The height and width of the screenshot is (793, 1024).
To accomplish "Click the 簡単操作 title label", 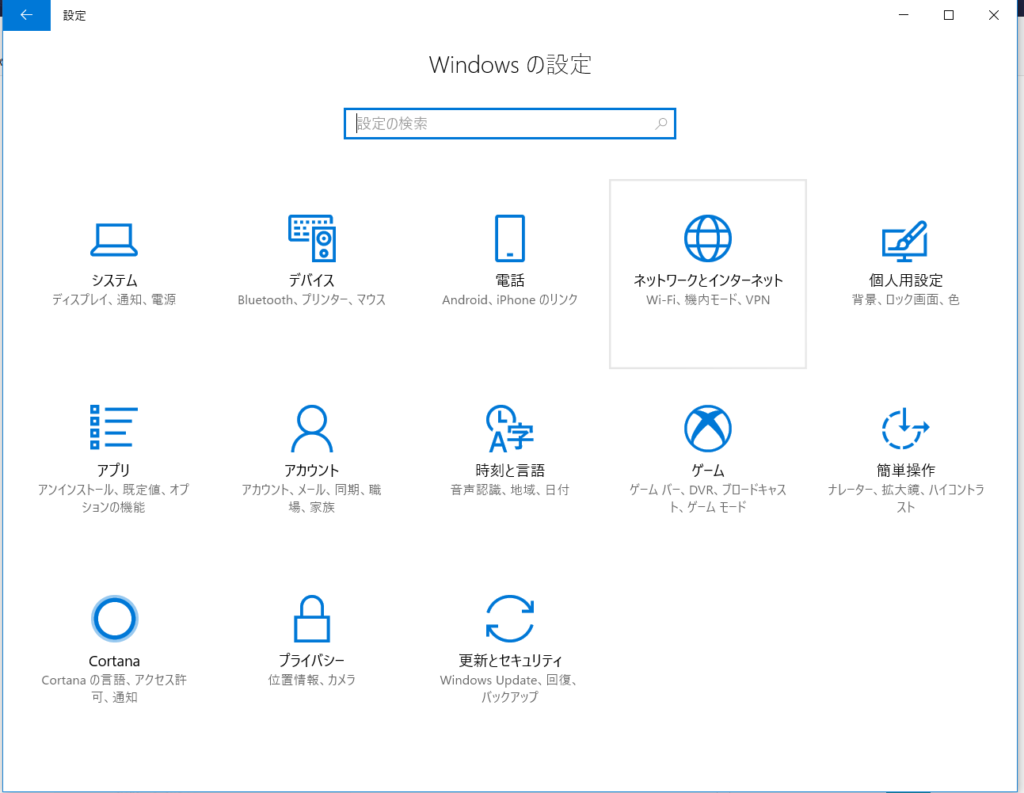I will (x=906, y=470).
